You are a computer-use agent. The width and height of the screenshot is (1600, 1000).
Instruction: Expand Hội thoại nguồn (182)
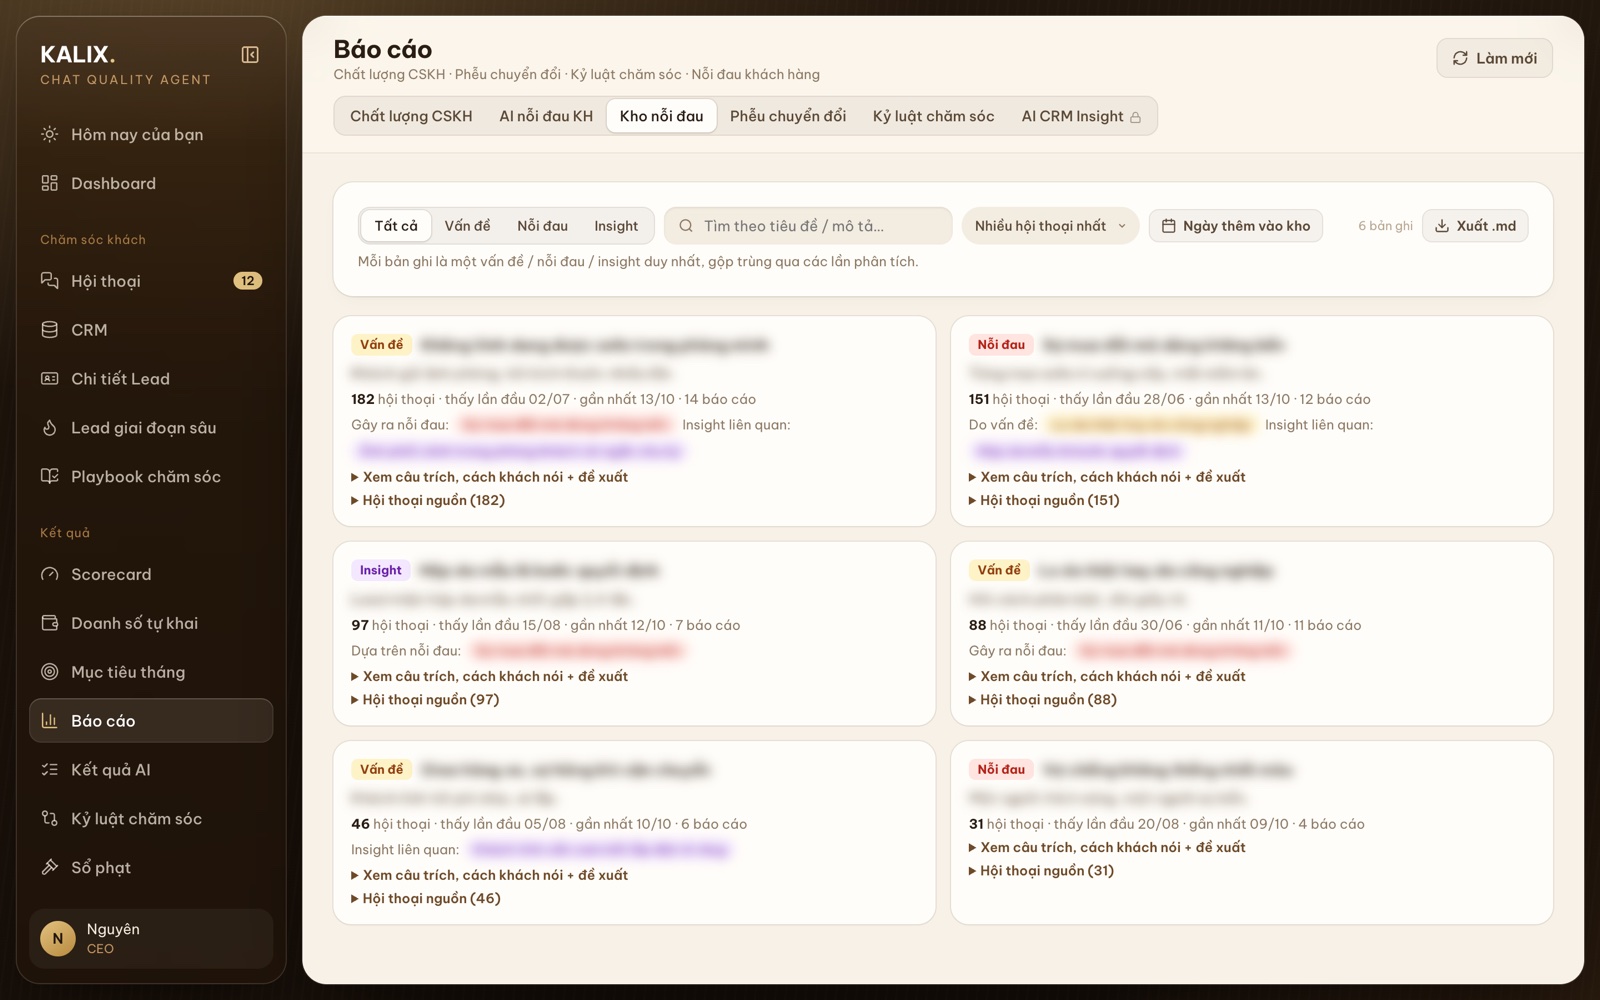point(428,501)
